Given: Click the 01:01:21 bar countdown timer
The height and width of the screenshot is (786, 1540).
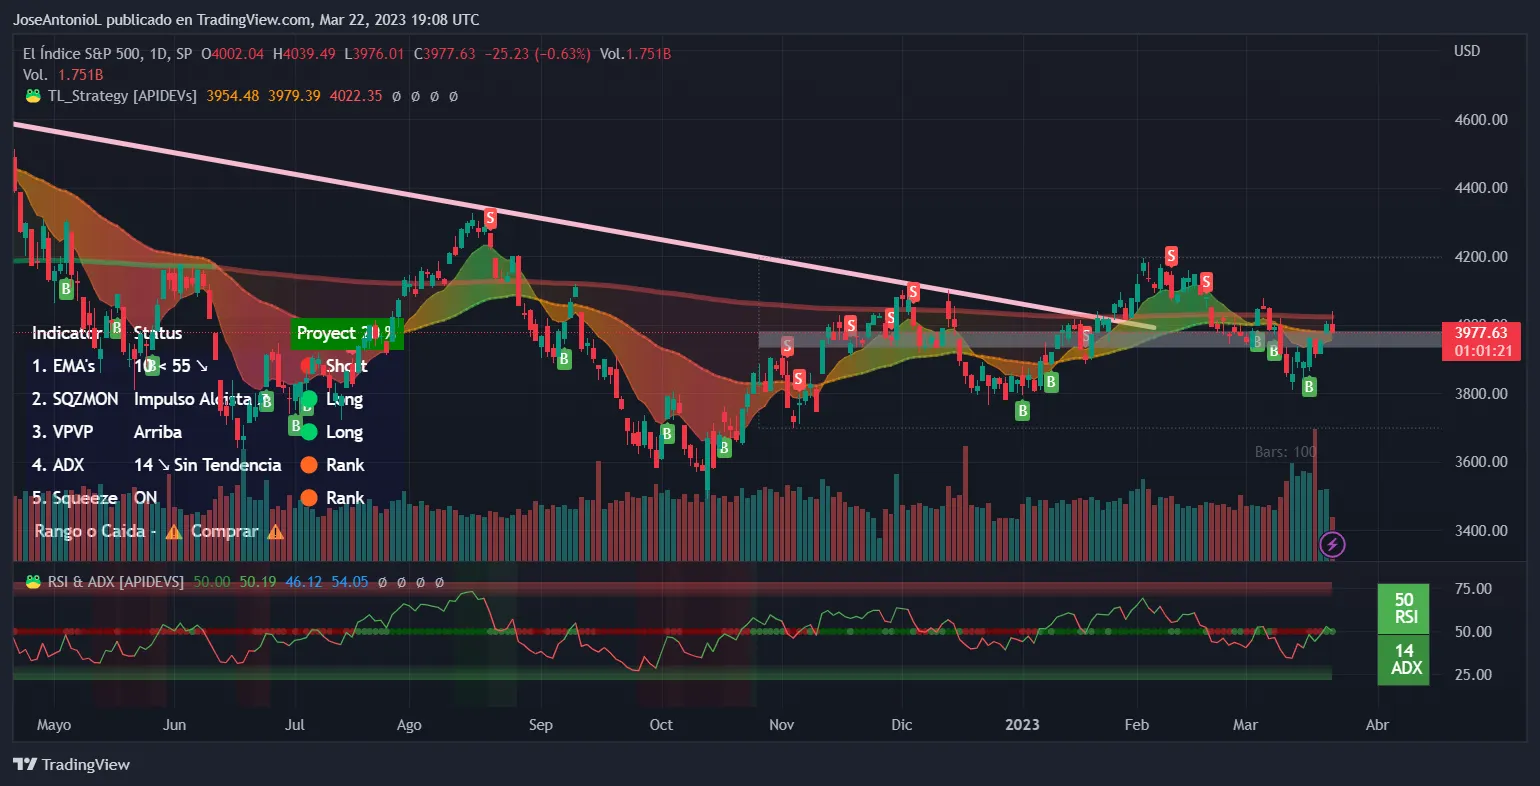Looking at the screenshot, I should pyautogui.click(x=1483, y=351).
